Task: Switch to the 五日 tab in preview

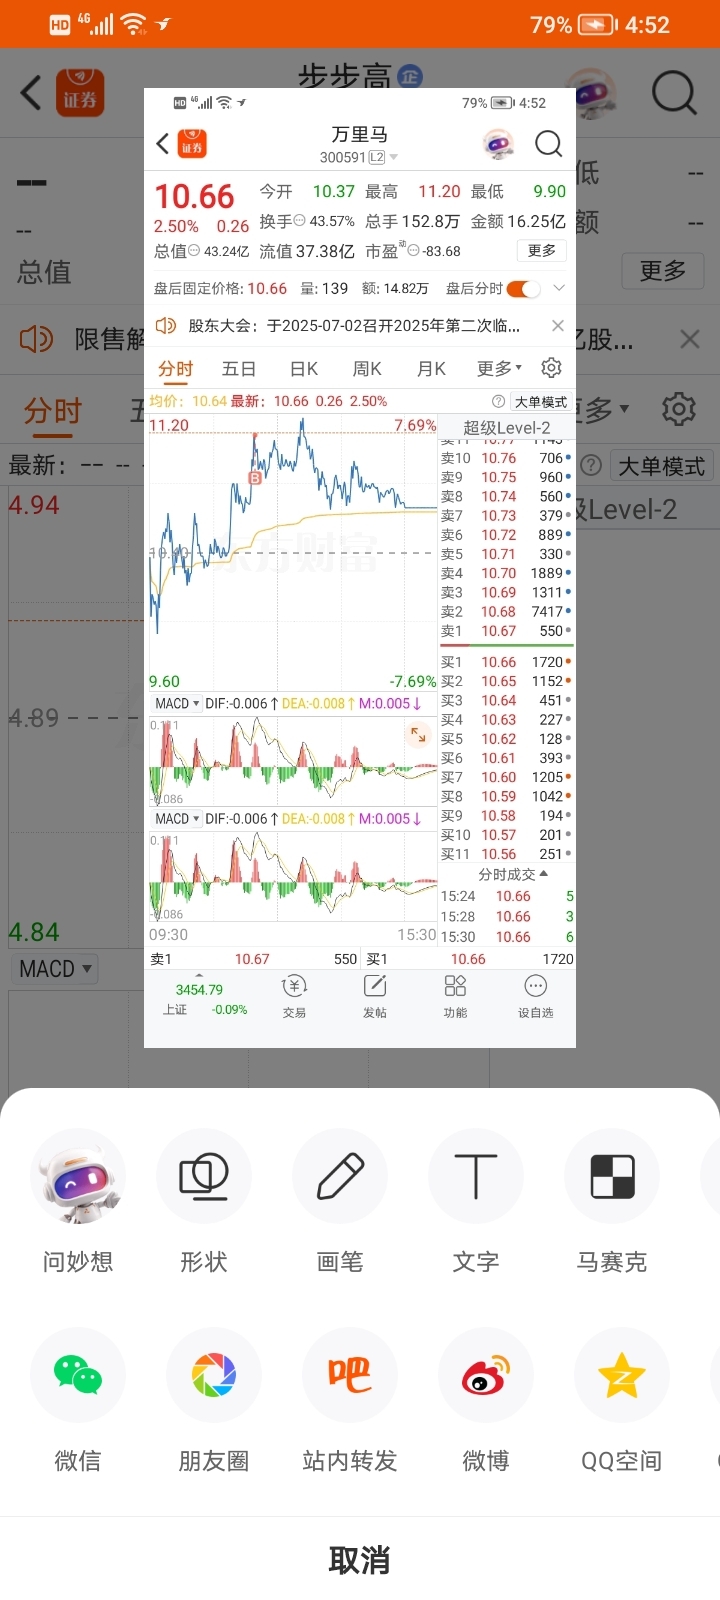Action: click(x=238, y=369)
